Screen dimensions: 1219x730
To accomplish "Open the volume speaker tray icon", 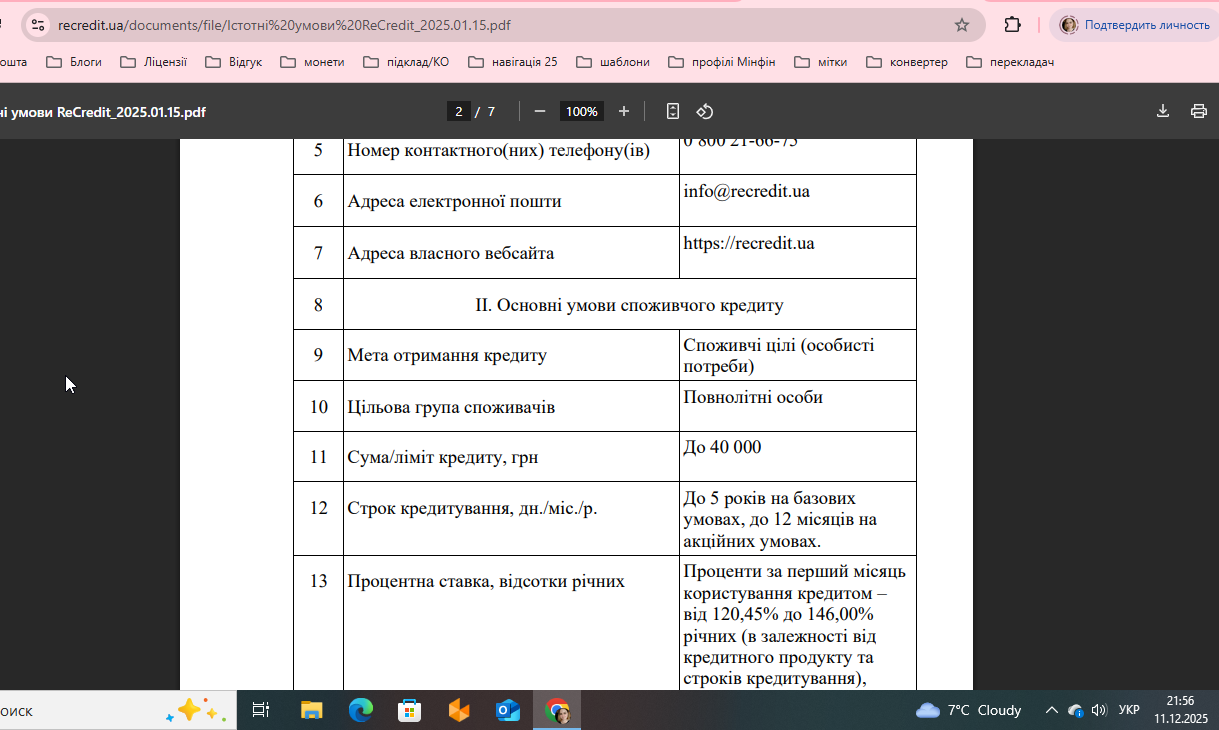I will (1099, 710).
